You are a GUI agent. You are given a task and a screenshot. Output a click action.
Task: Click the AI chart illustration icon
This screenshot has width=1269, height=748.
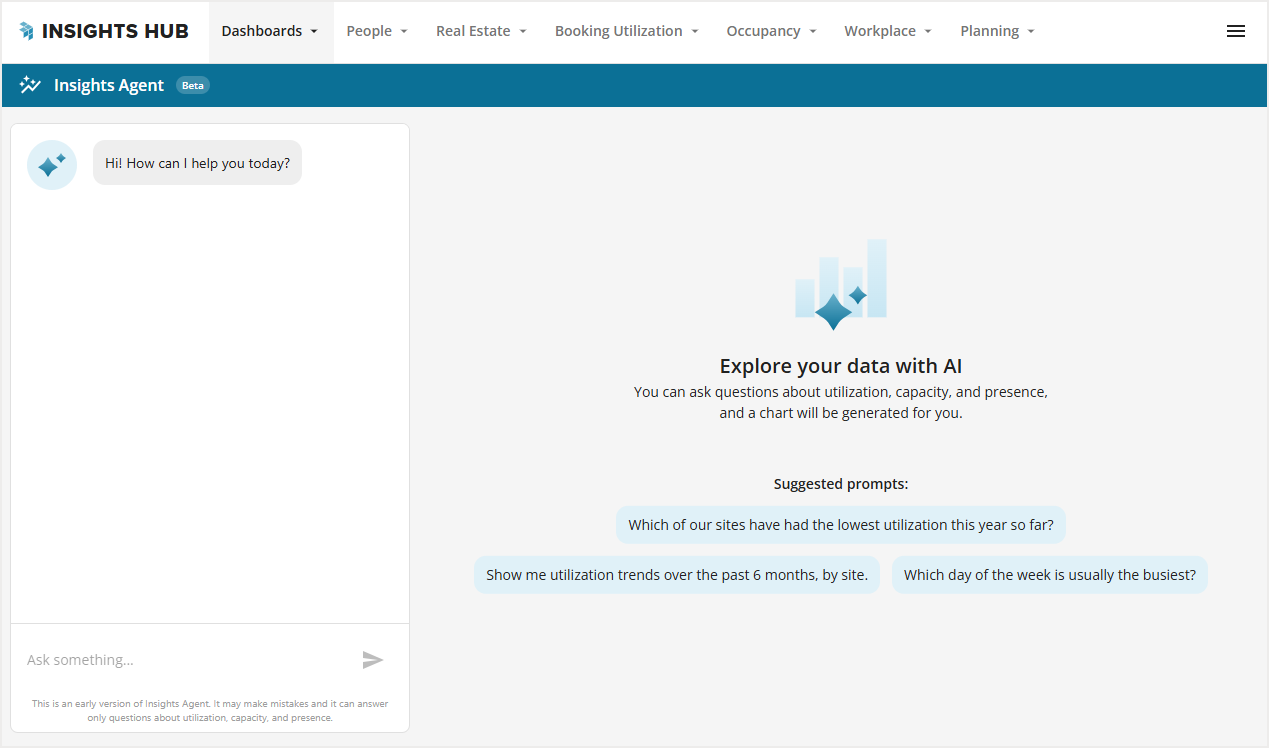tap(841, 285)
